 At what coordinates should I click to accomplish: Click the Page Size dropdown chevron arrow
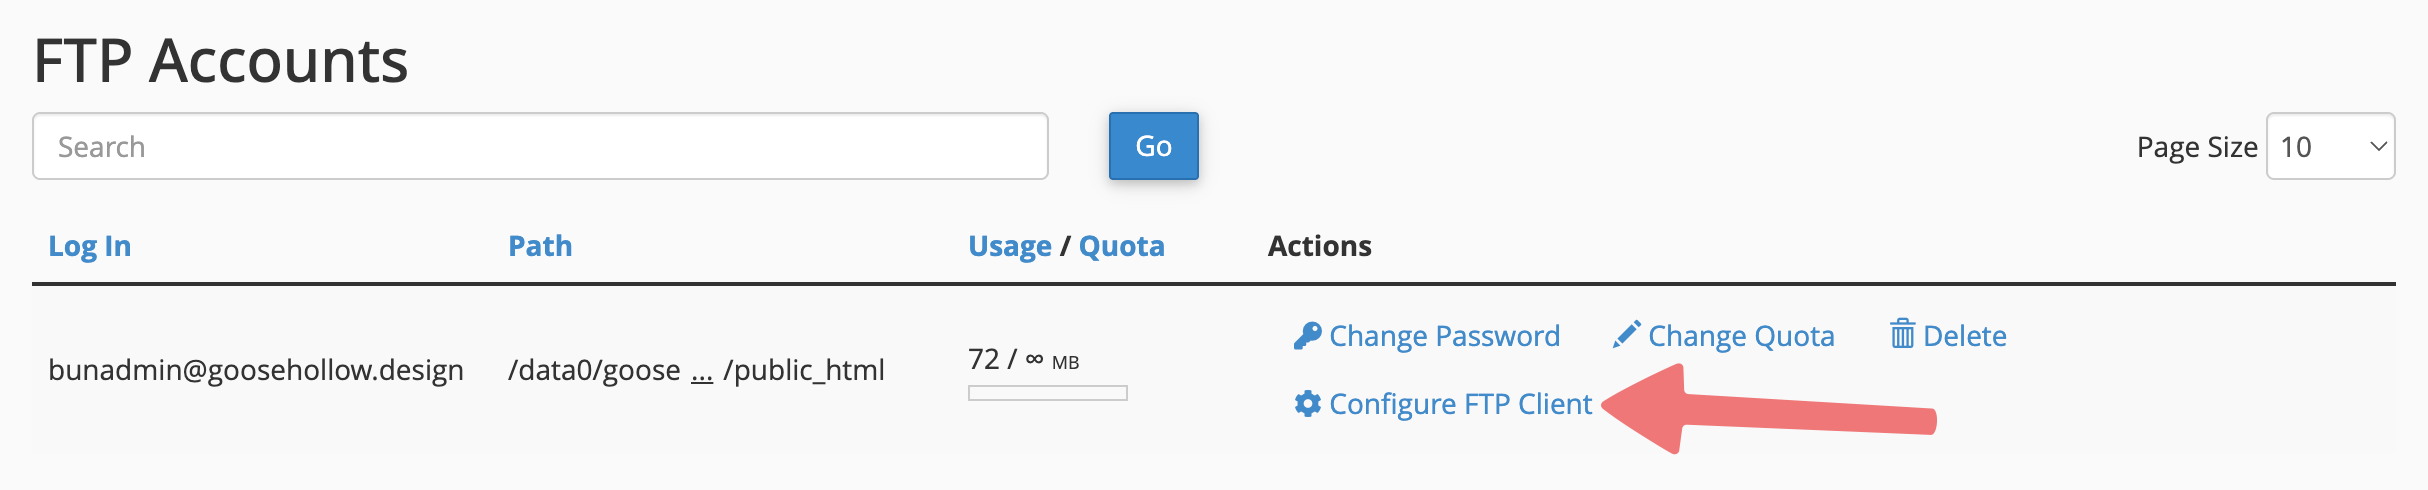2378,146
